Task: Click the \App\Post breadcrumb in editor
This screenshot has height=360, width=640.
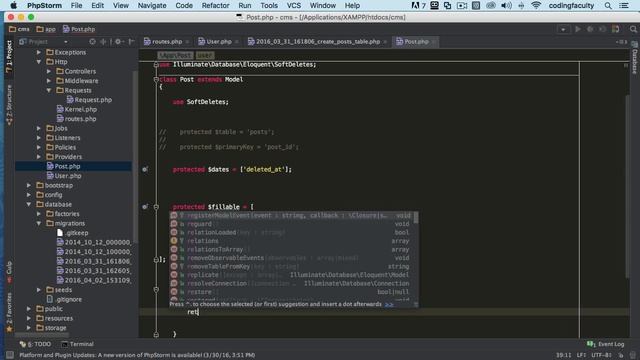Action: coord(175,55)
